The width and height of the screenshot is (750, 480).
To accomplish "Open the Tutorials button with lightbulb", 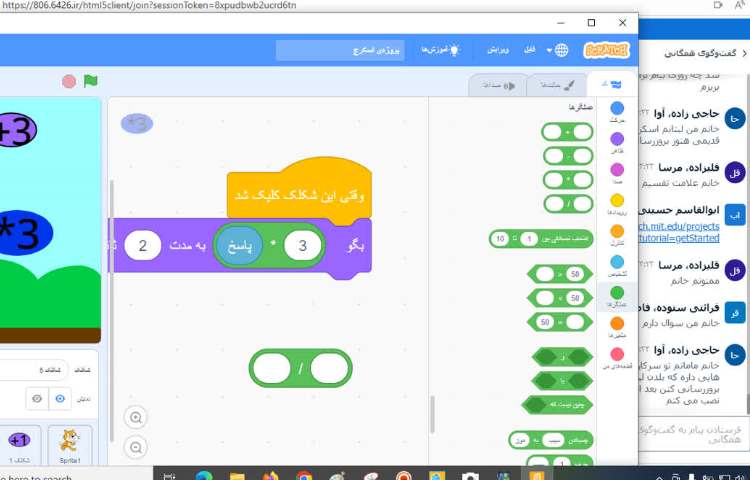I will (x=439, y=50).
